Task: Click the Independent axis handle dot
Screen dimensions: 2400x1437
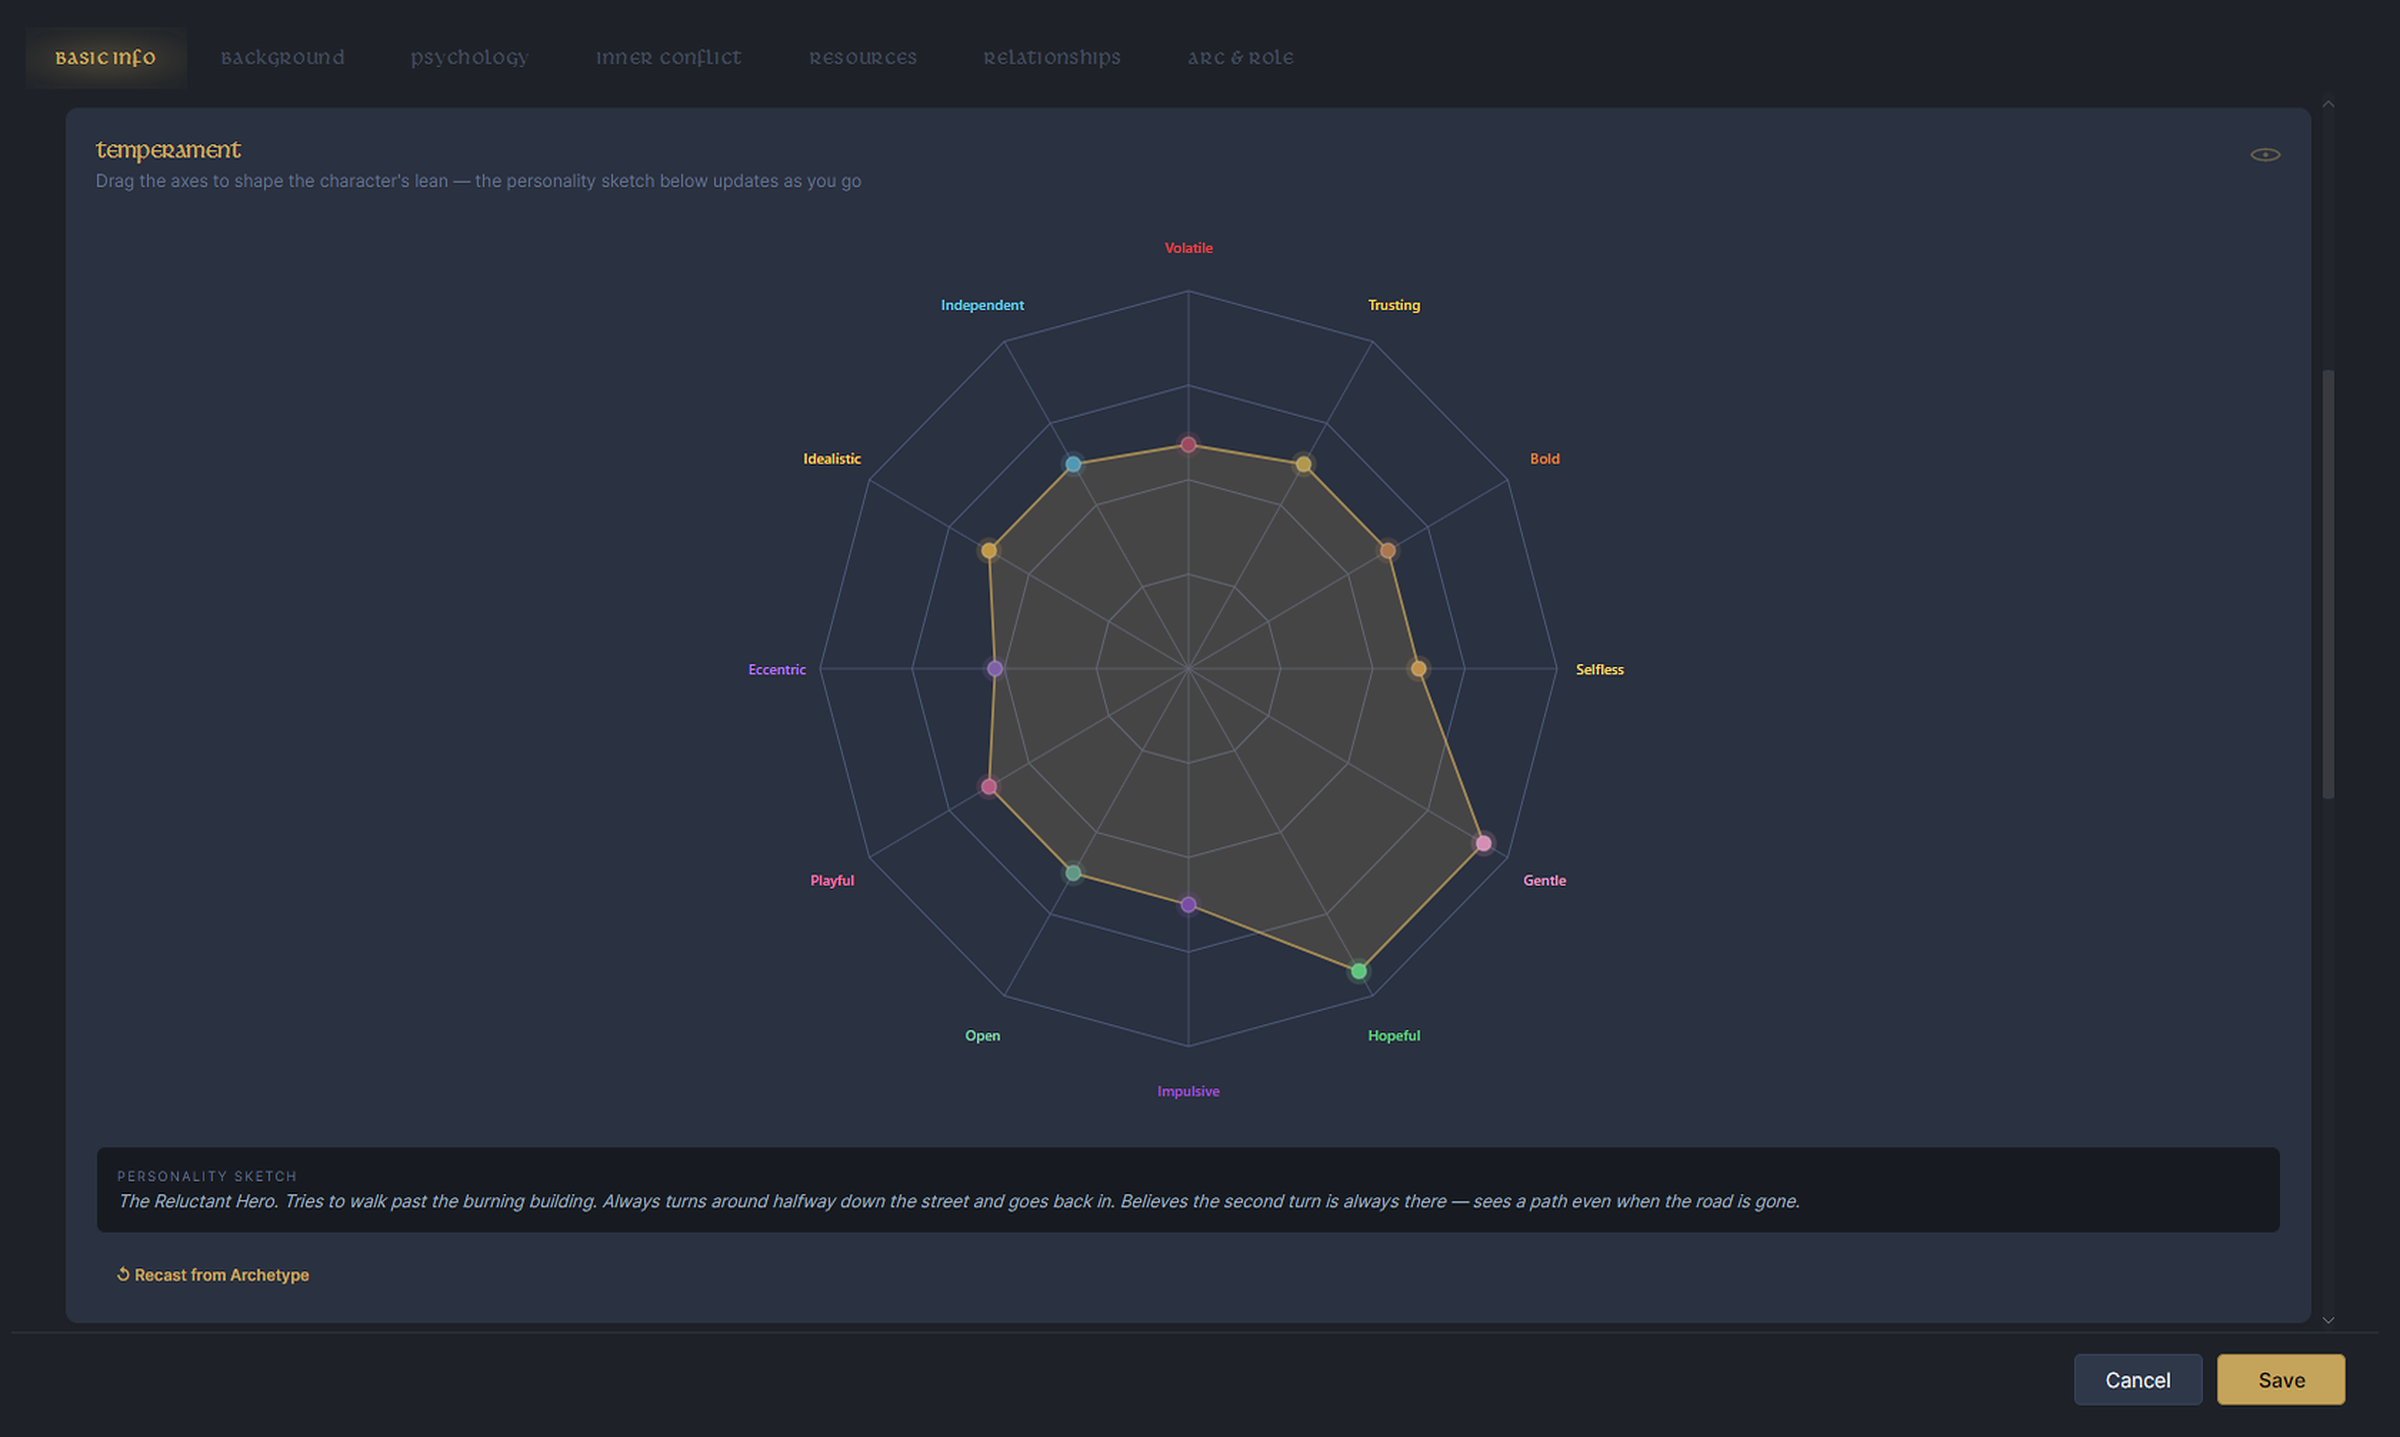Action: [1073, 464]
